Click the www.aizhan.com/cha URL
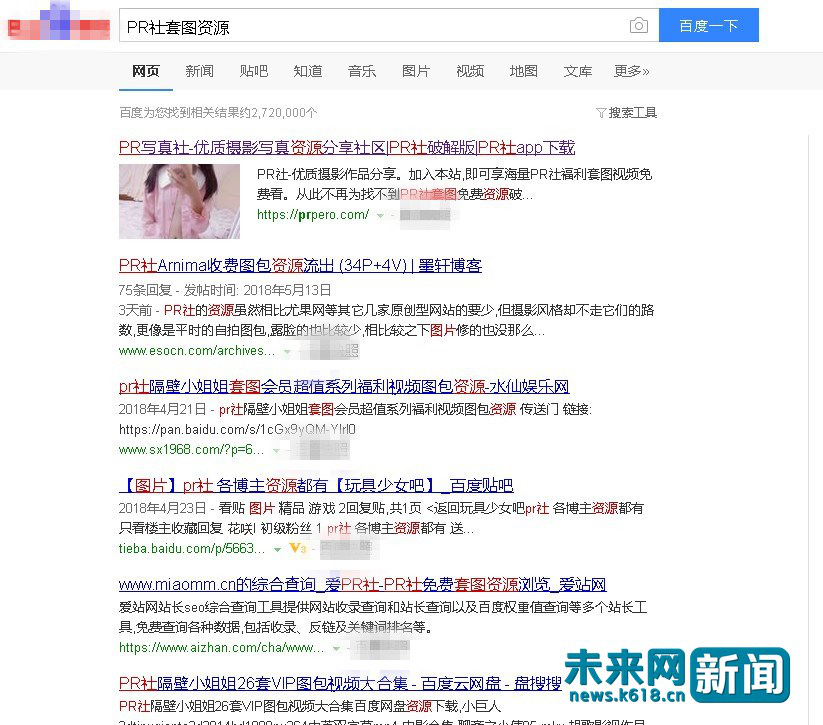Image resolution: width=823 pixels, height=725 pixels. (x=221, y=648)
